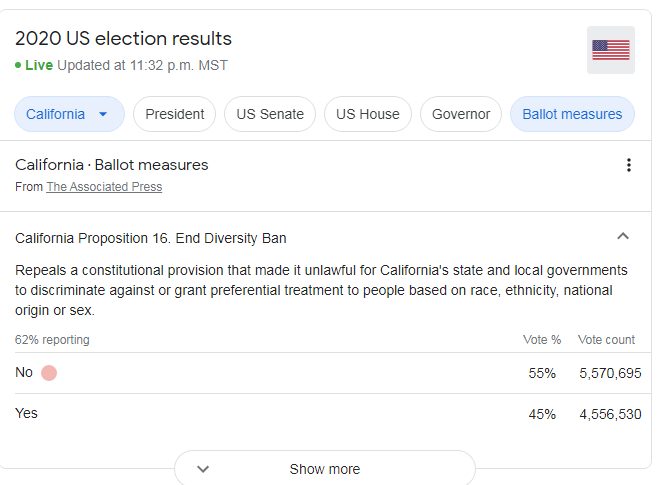Click the Vote count column header
The width and height of the screenshot is (659, 485).
606,340
